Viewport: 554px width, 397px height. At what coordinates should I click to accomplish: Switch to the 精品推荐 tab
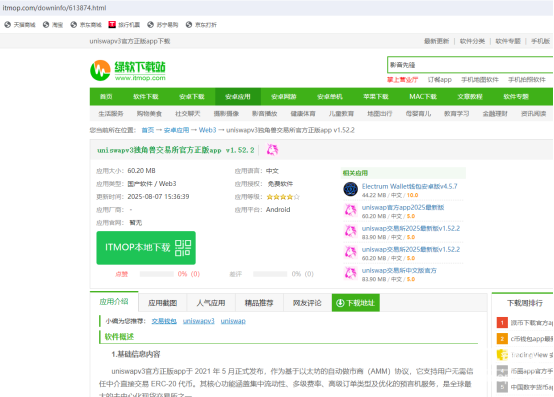[x=259, y=303]
